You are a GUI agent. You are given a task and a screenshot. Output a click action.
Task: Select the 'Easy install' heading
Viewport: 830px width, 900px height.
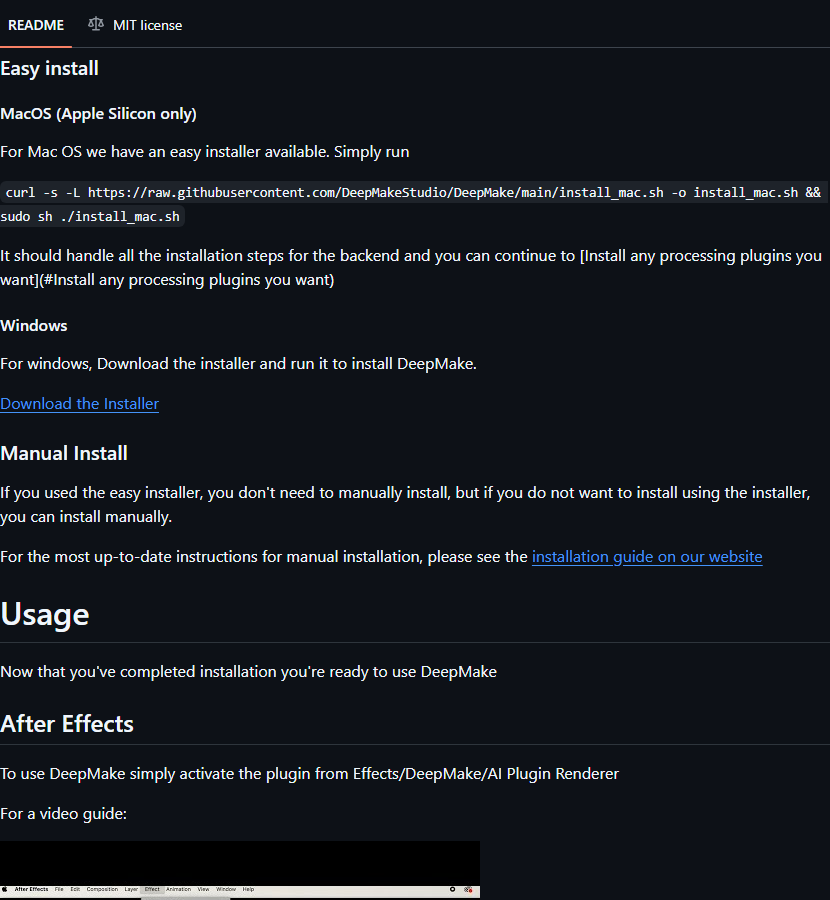coord(49,68)
